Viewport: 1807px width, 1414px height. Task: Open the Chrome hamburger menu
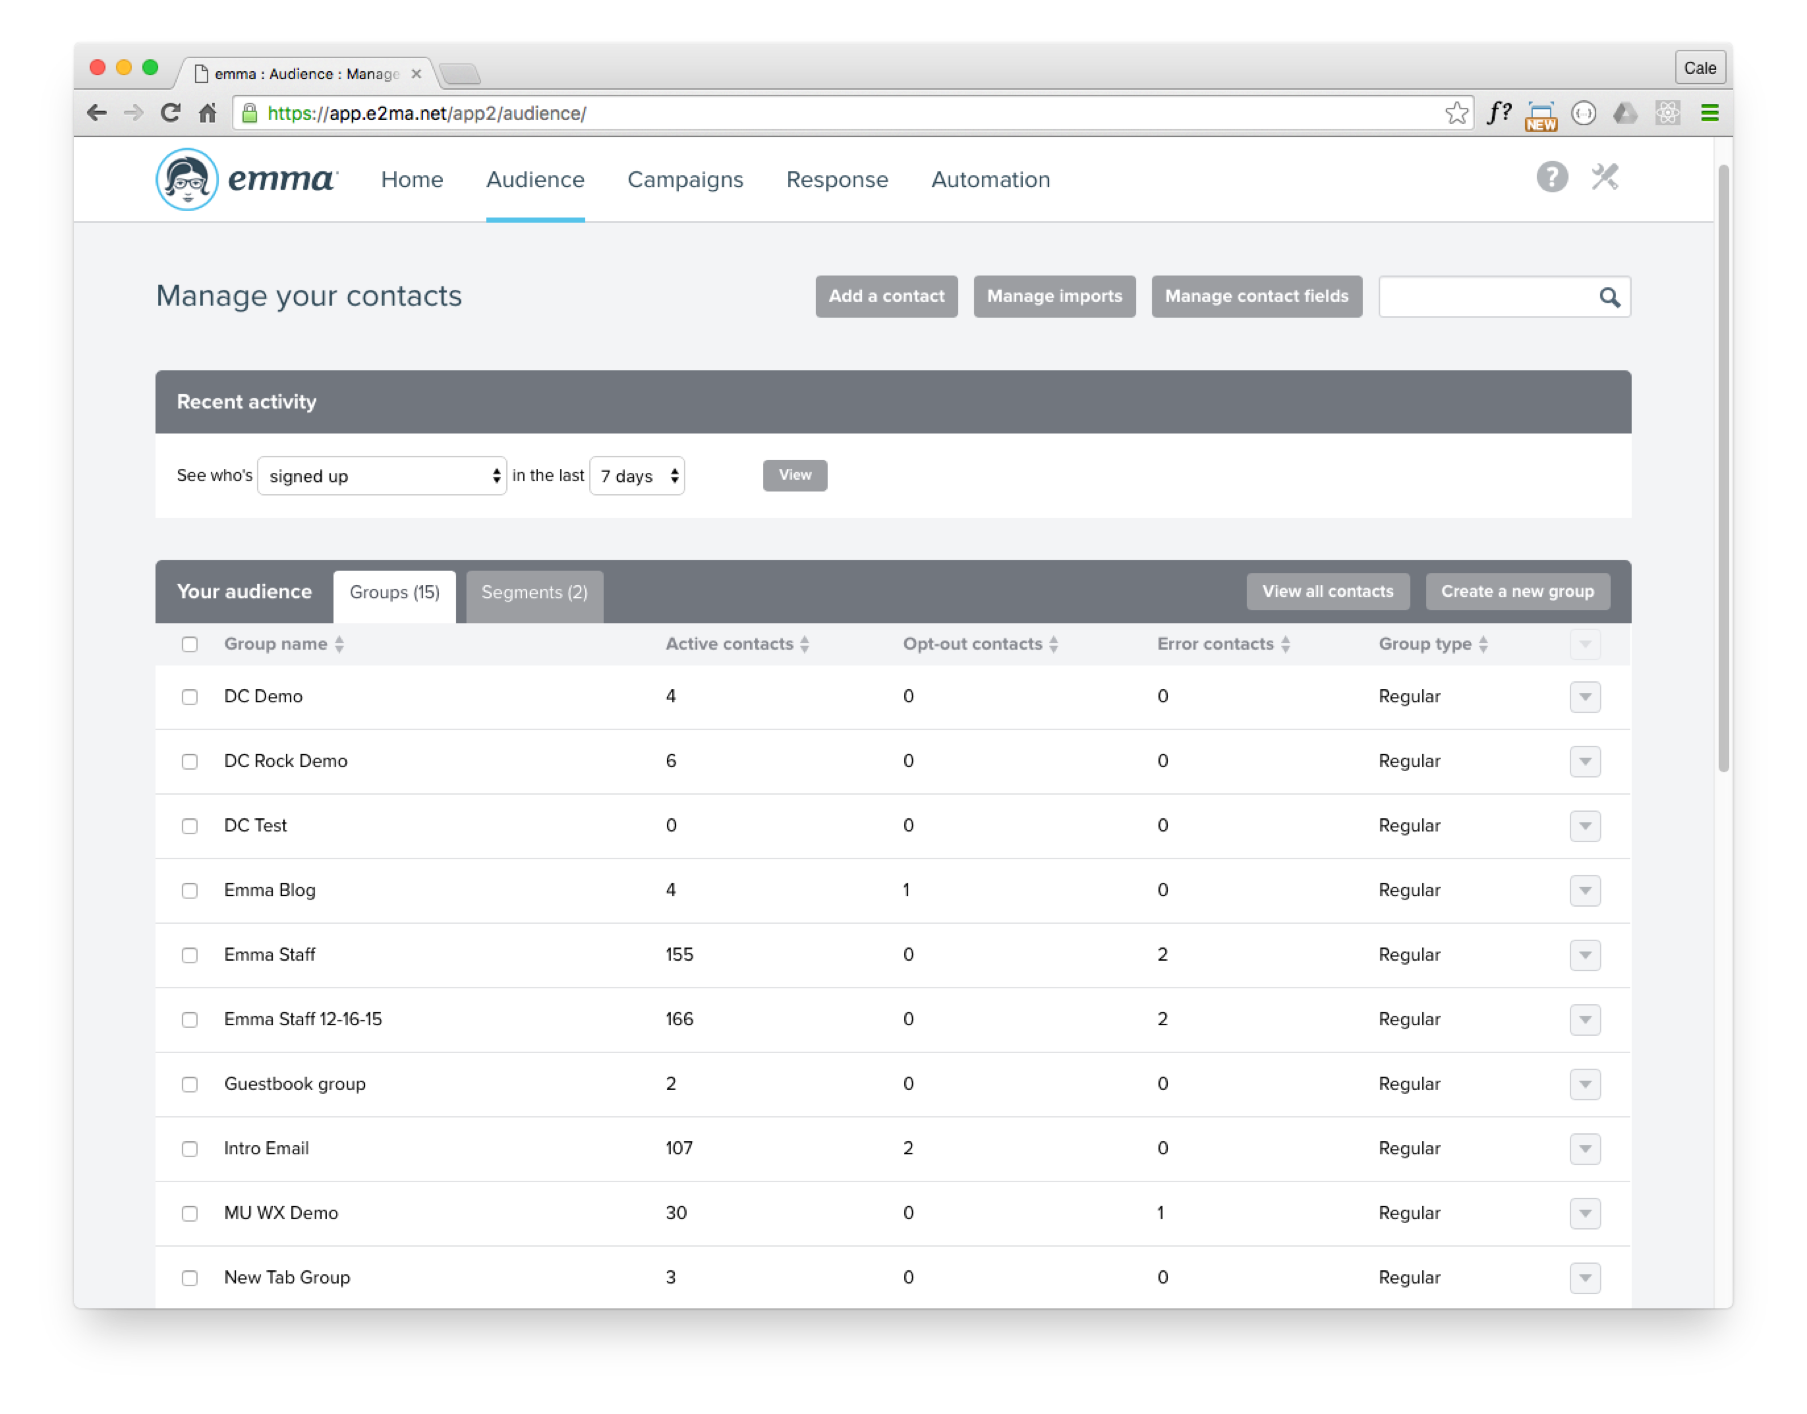1709,113
